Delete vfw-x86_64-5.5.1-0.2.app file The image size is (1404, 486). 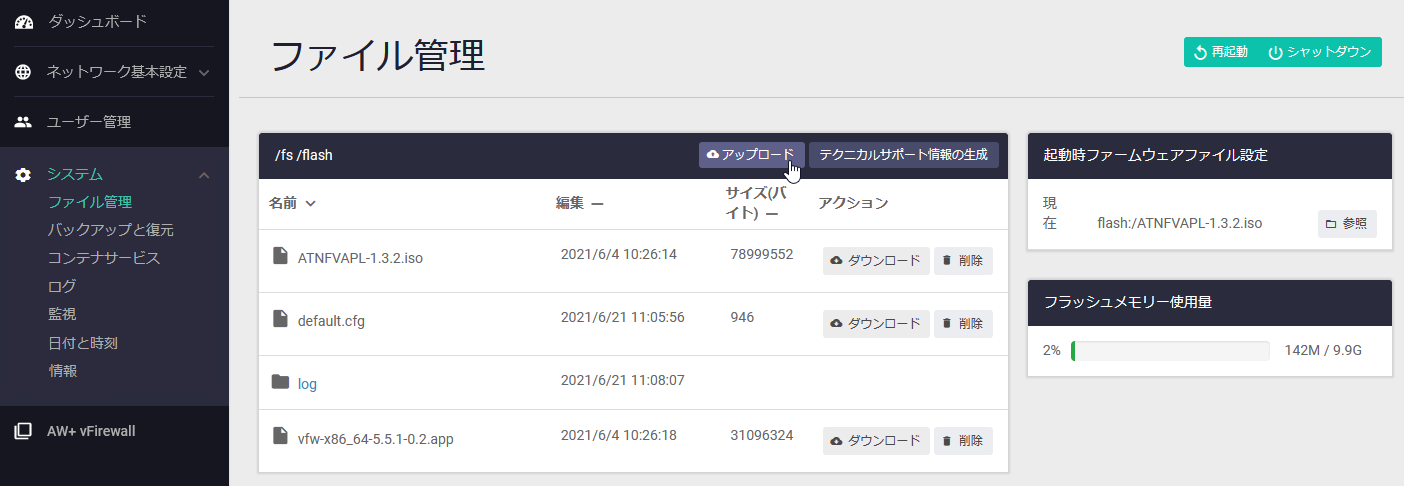coord(963,441)
